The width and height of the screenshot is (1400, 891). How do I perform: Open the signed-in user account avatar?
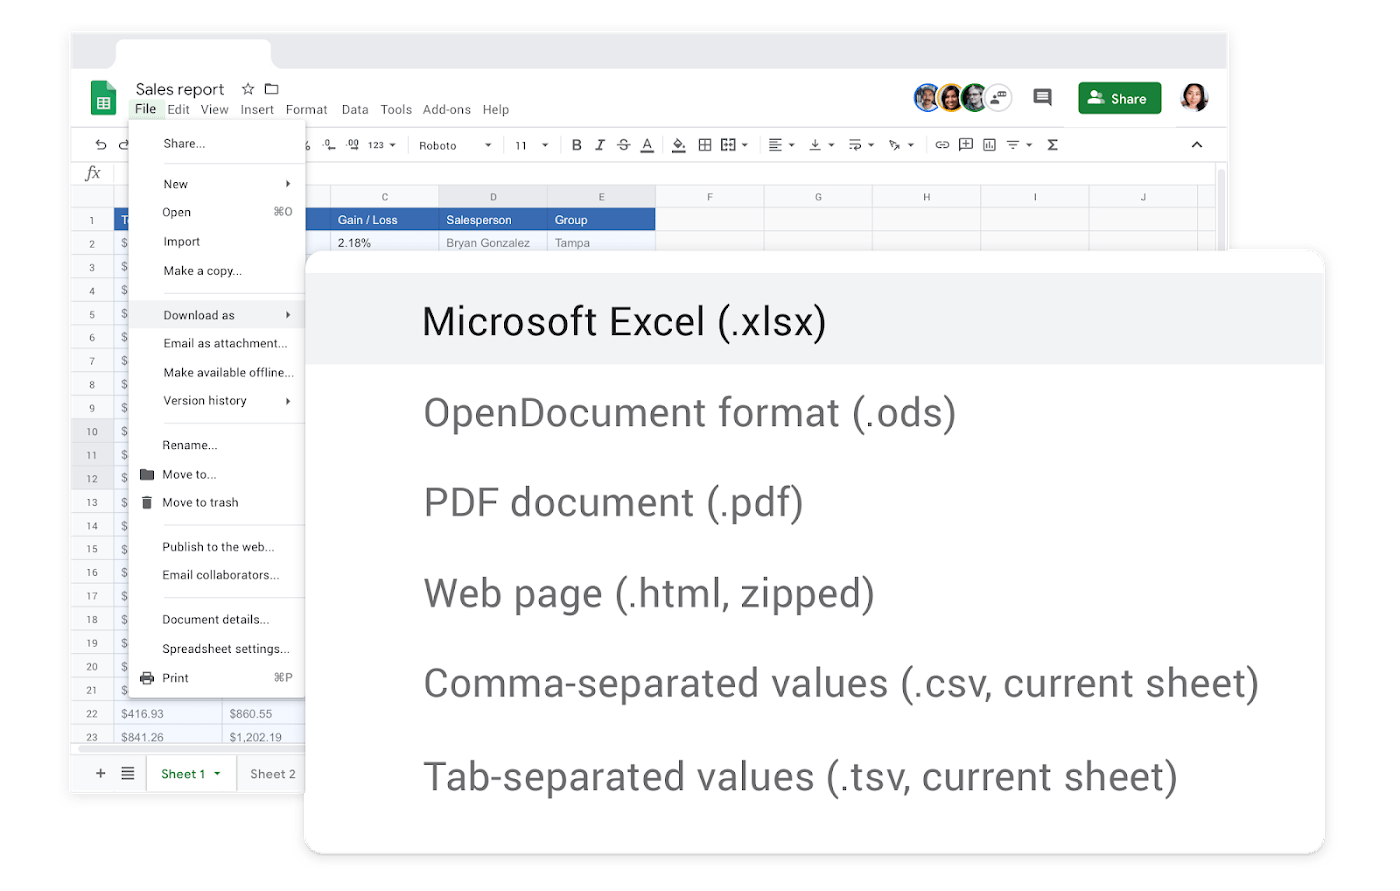pyautogui.click(x=1194, y=97)
